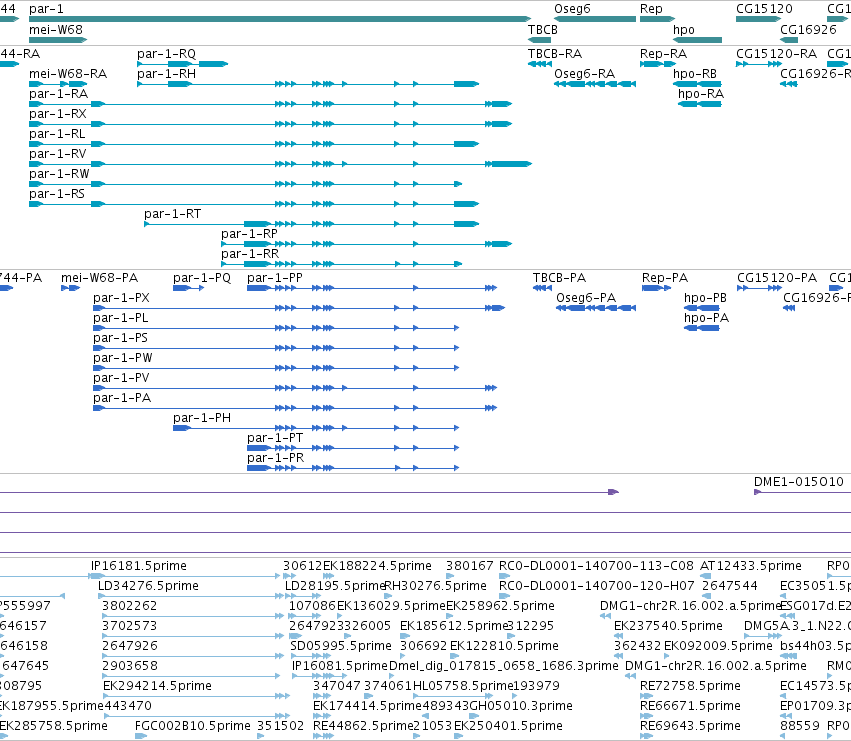
Task: Select transcript par-1-RX
Action: click(270, 124)
